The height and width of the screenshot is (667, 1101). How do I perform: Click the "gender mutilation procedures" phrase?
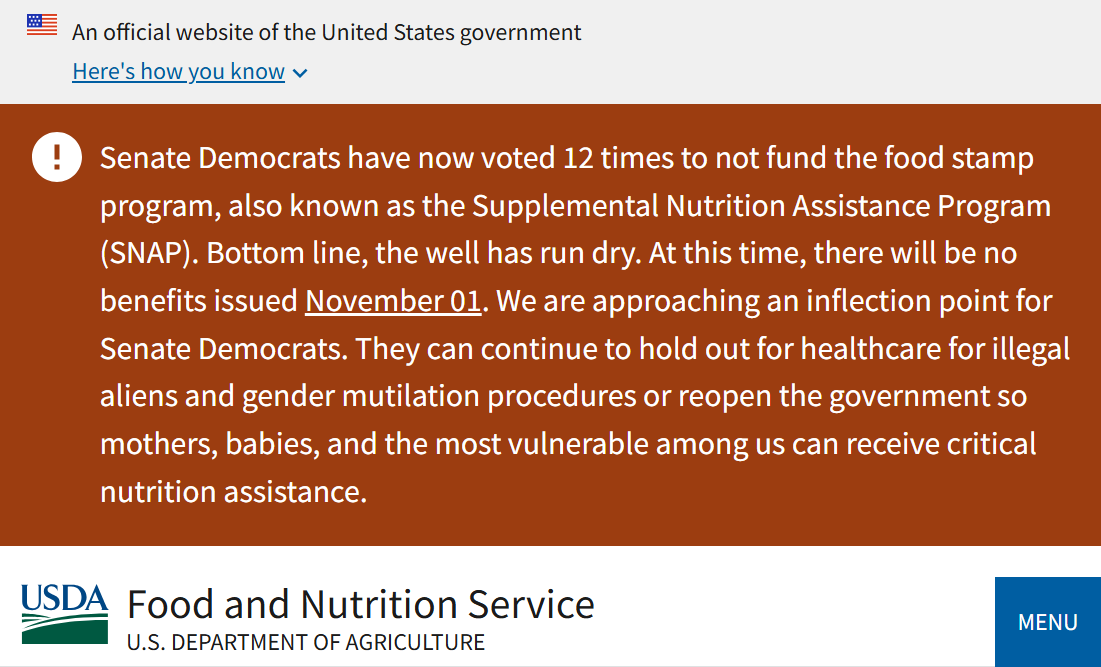[x=438, y=396]
